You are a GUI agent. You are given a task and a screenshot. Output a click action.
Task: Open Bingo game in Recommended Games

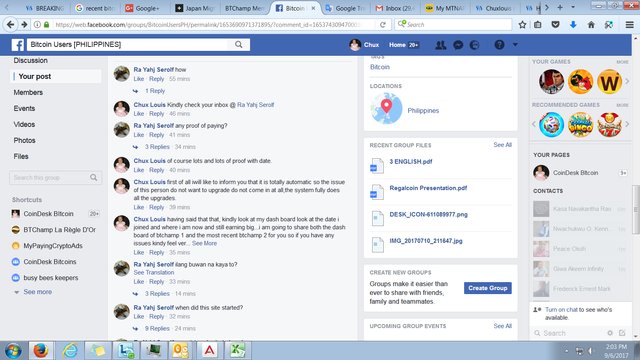pyautogui.click(x=580, y=124)
